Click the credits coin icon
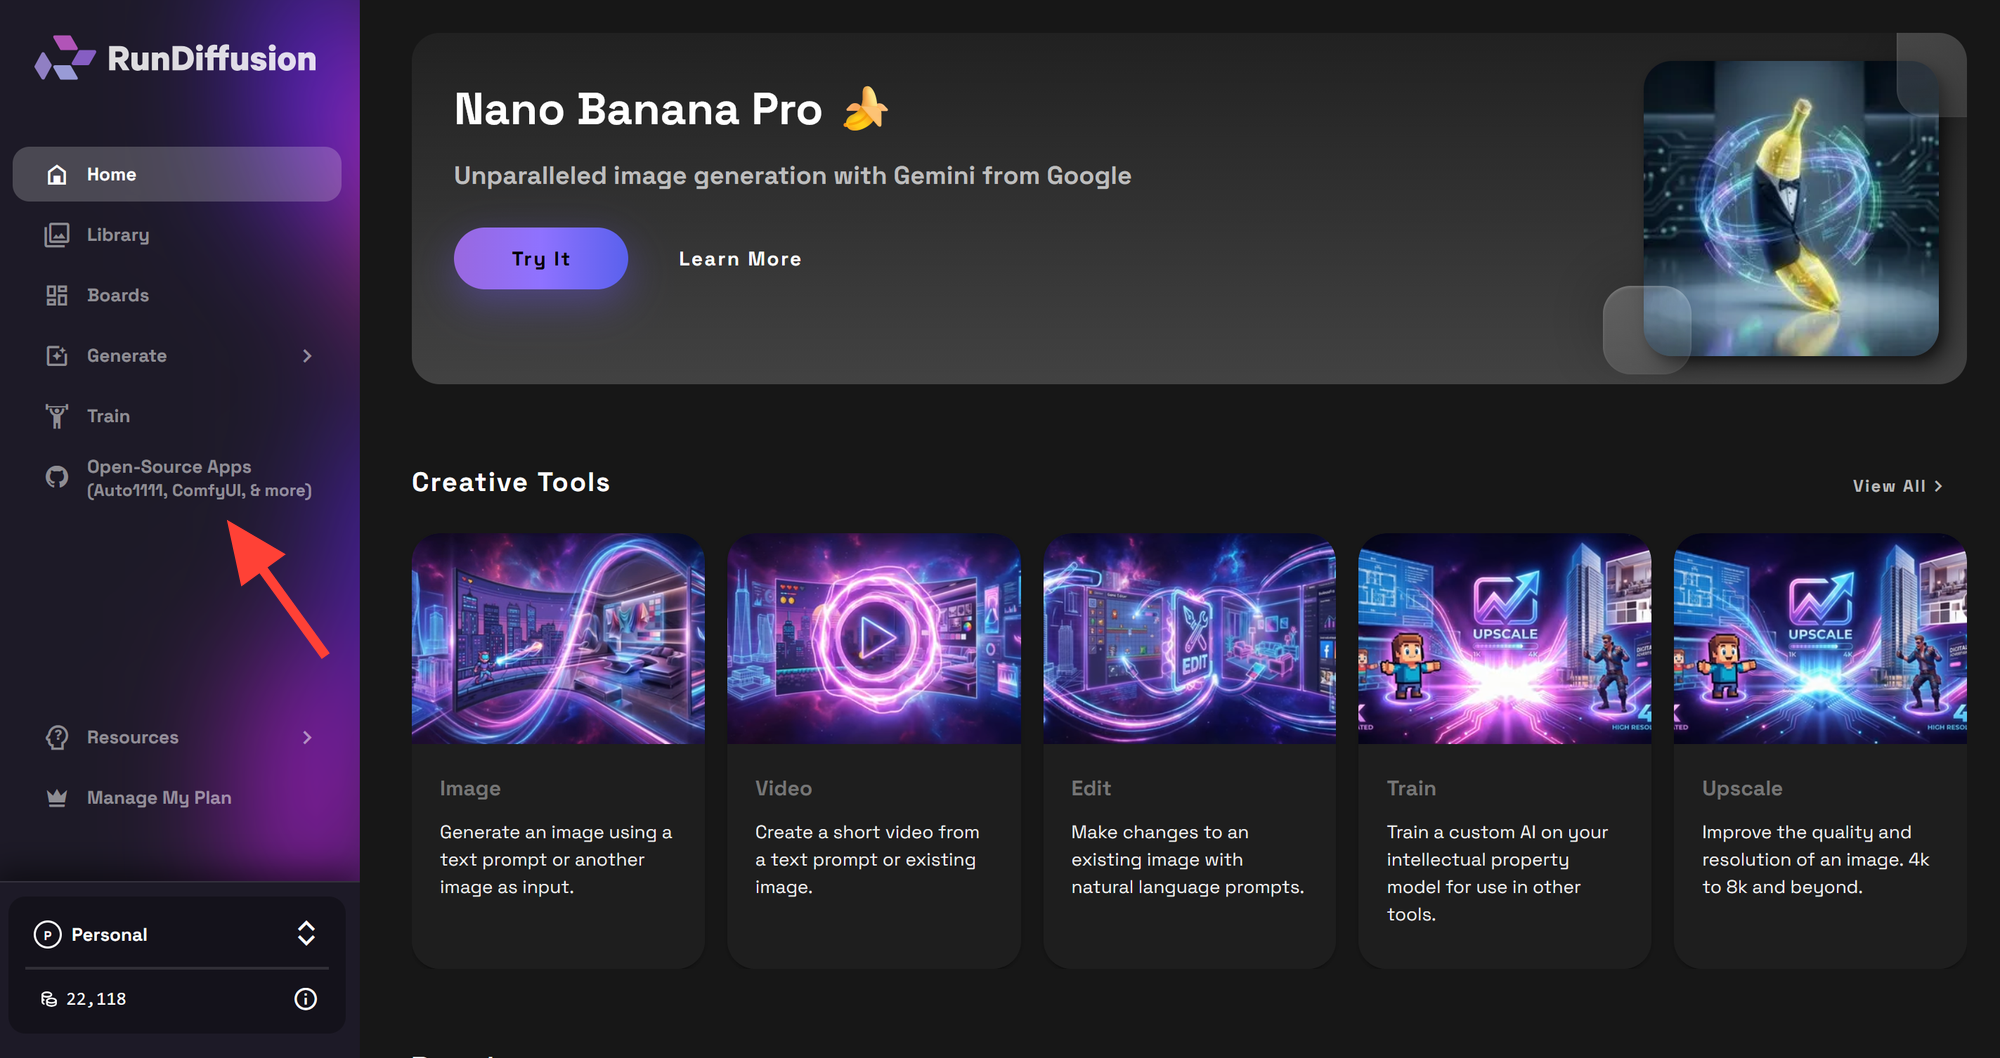This screenshot has height=1058, width=2000. pyautogui.click(x=48, y=999)
